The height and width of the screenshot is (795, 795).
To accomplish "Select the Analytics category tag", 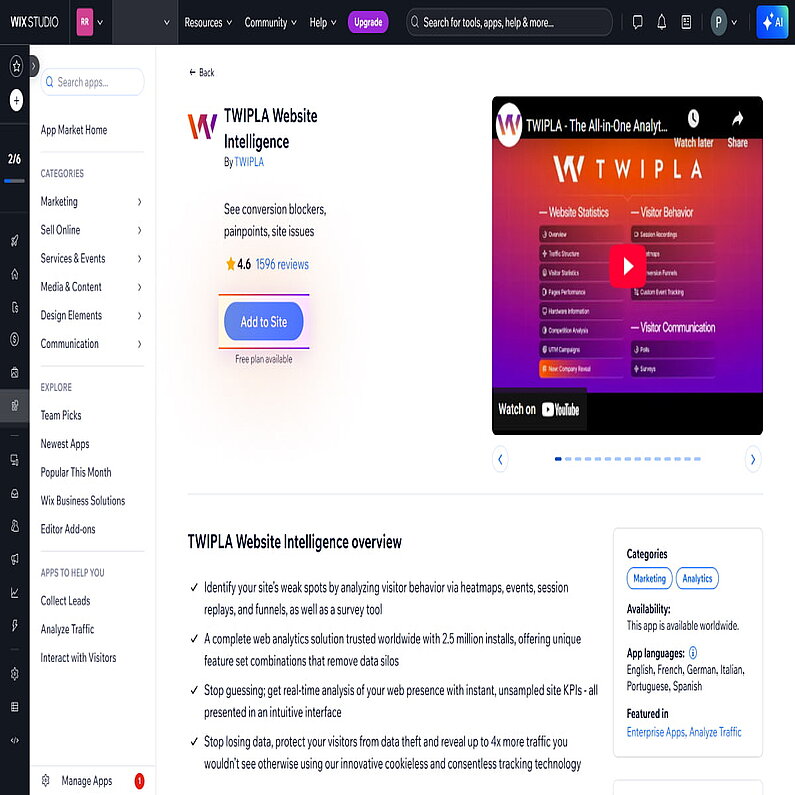I will tap(697, 578).
